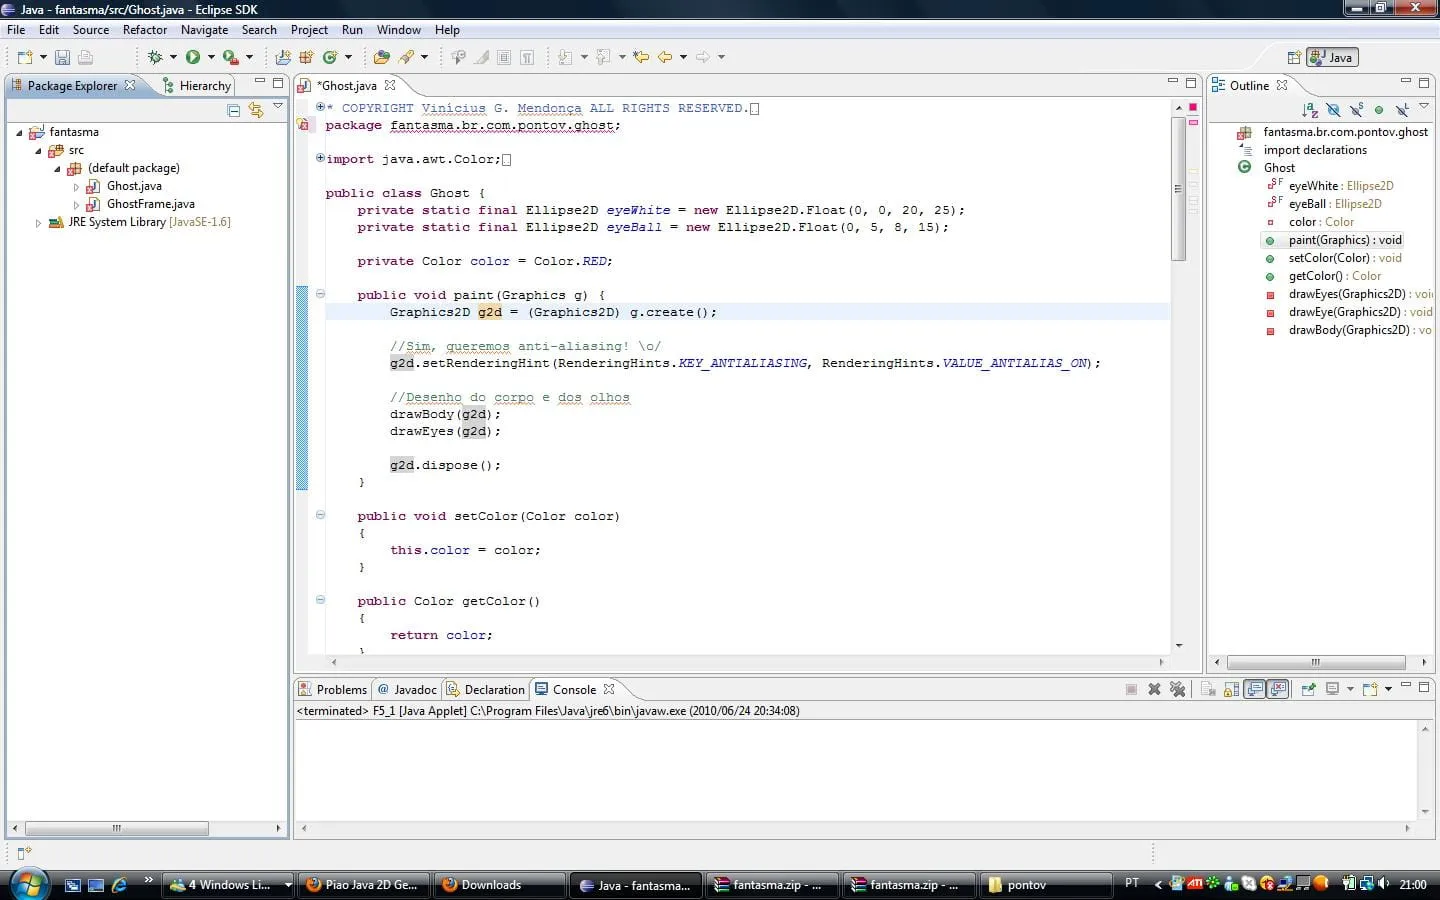
Task: Switch to the Problems tab
Action: (333, 689)
